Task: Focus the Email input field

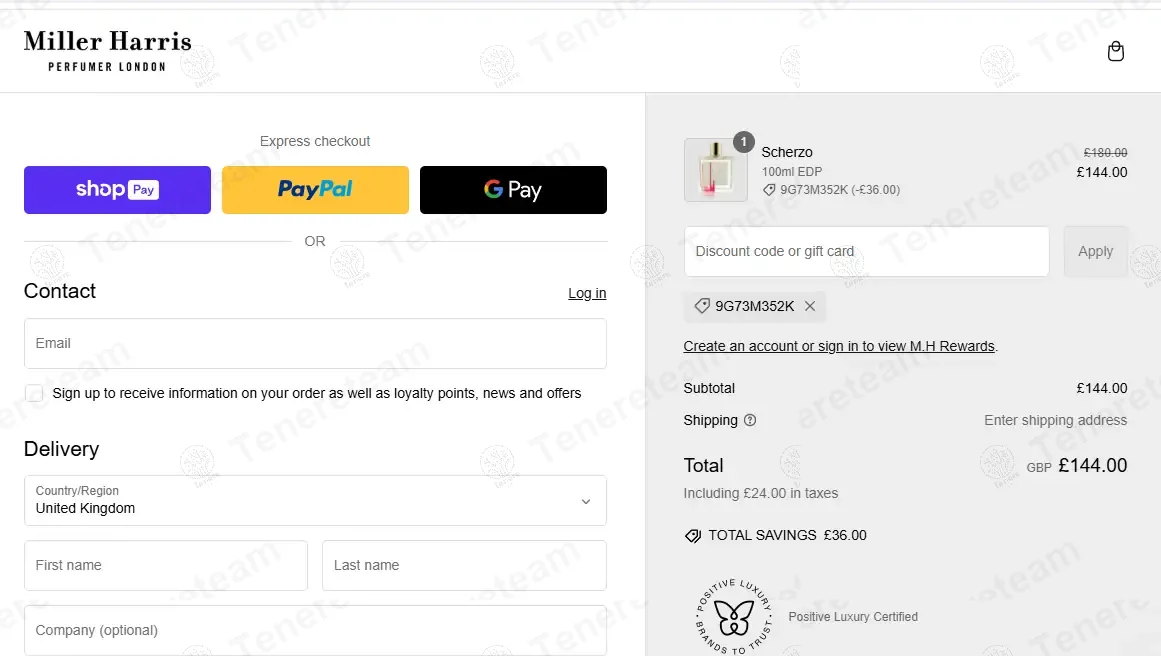Action: (x=315, y=344)
